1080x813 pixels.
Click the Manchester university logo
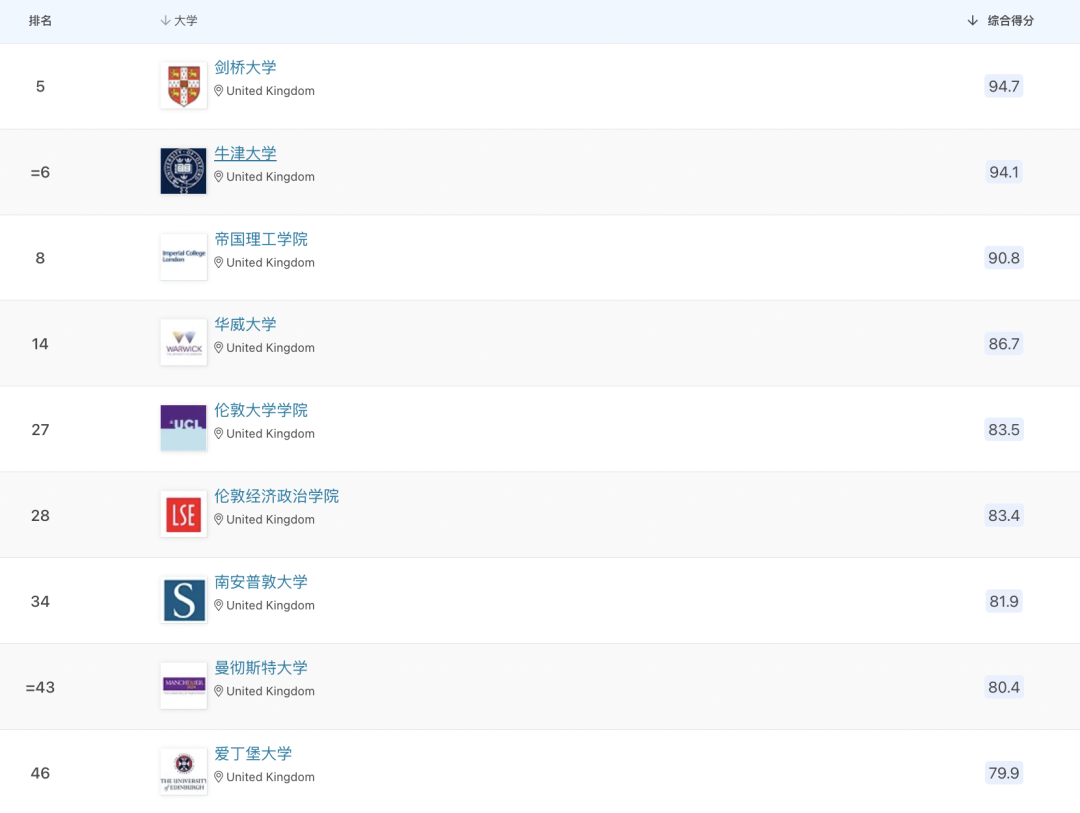pyautogui.click(x=184, y=686)
